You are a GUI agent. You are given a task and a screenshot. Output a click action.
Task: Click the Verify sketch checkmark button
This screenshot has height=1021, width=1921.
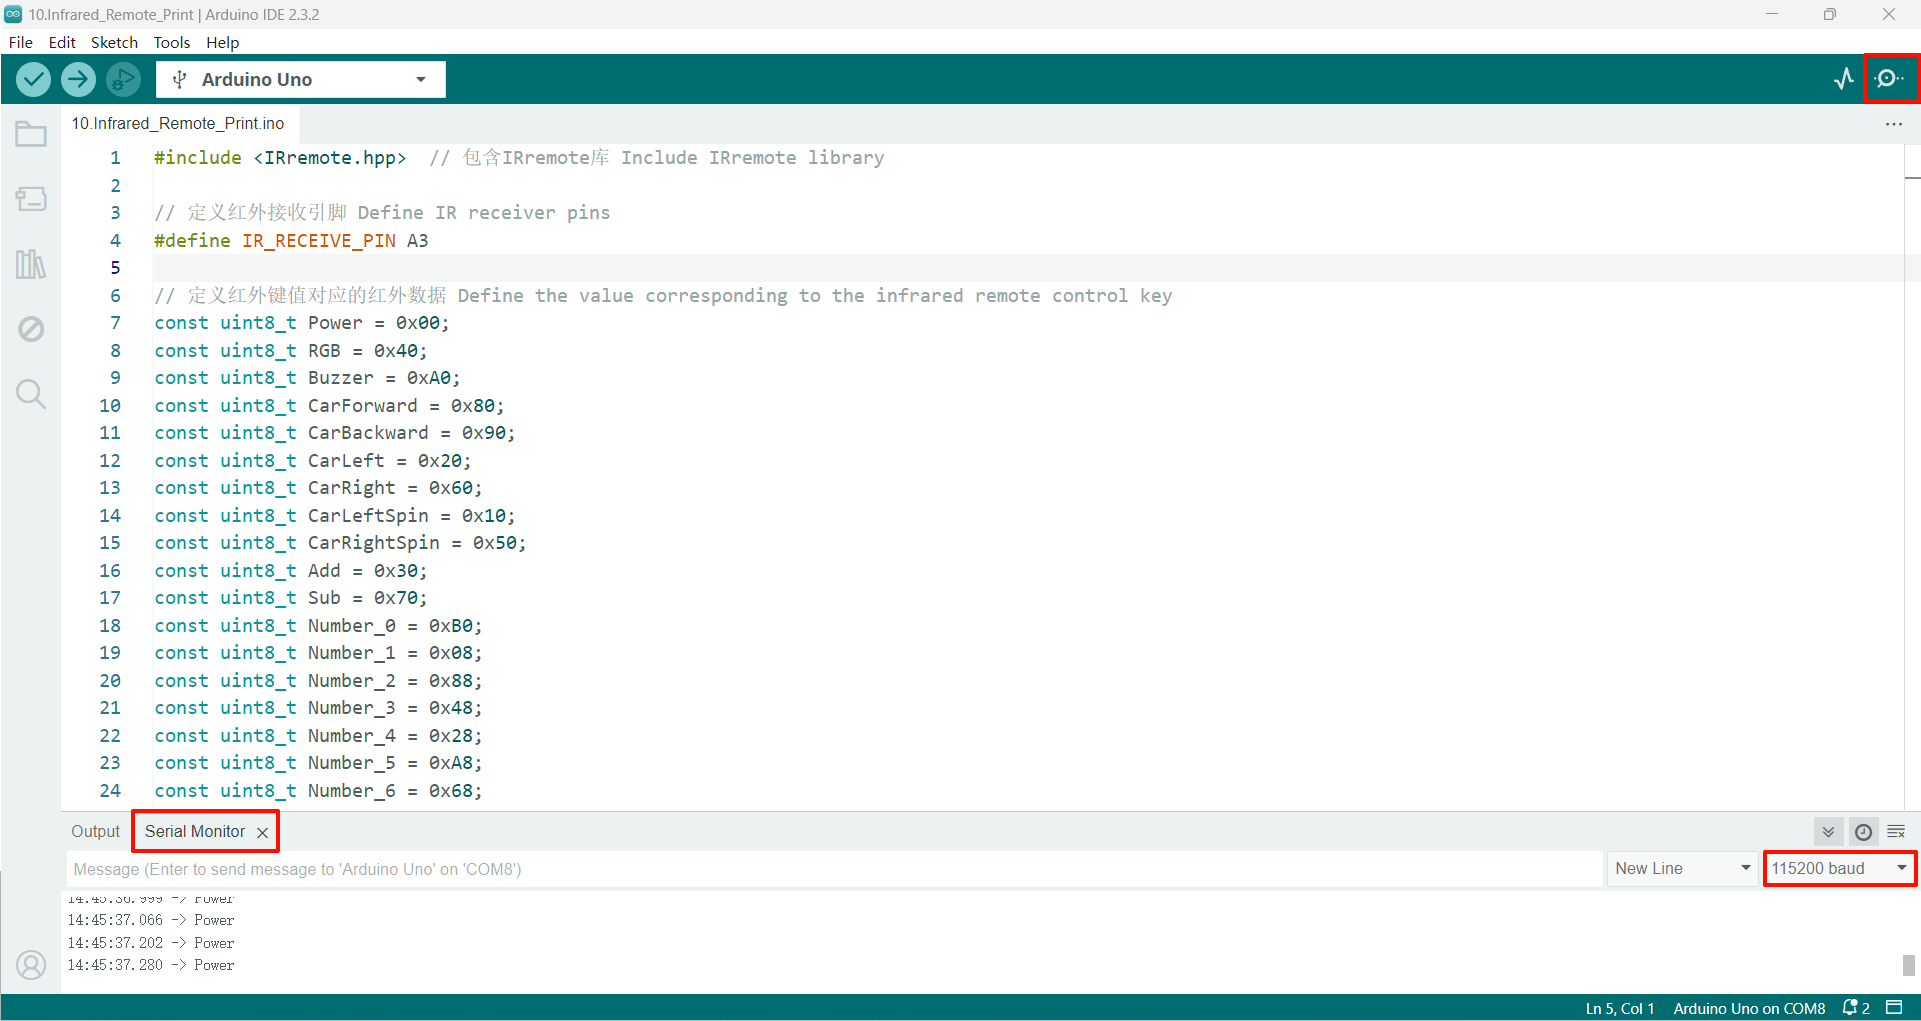34,79
